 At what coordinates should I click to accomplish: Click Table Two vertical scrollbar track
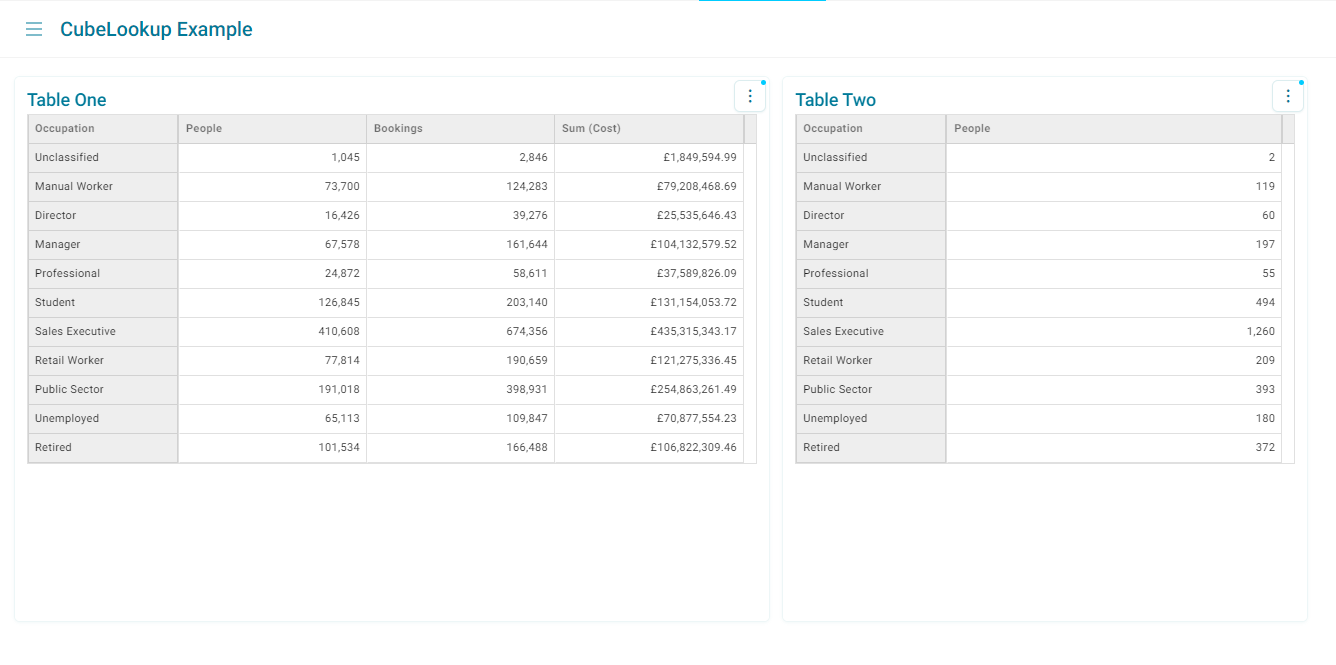point(1288,303)
